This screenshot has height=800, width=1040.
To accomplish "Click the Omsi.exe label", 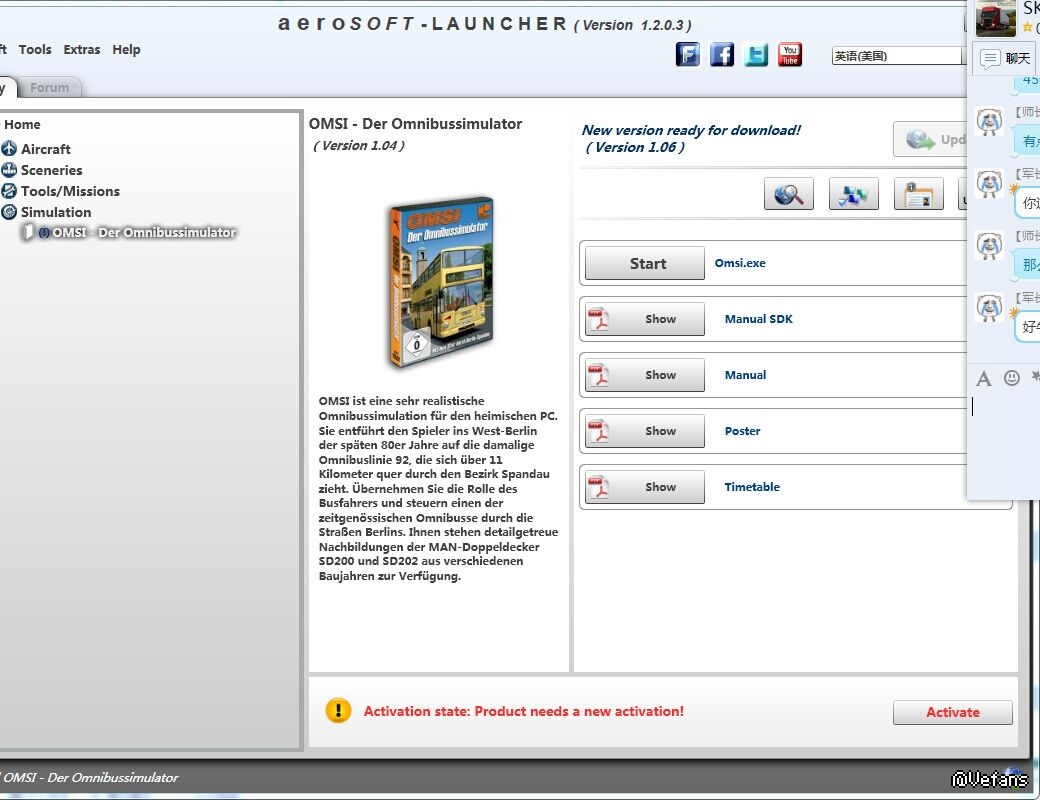I will click(740, 263).
